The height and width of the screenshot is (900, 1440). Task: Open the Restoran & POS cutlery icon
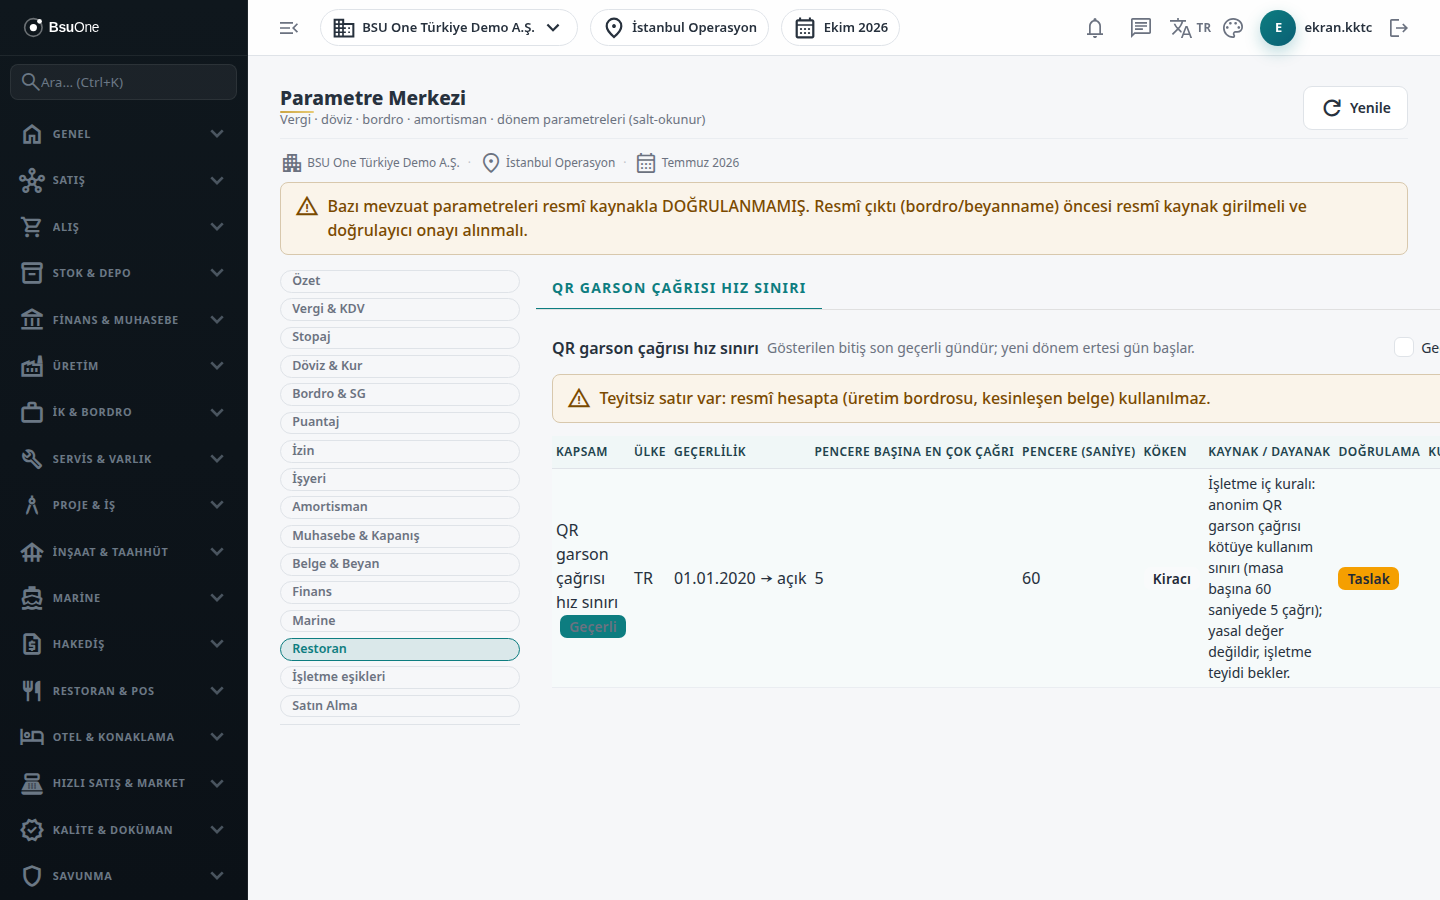pyautogui.click(x=32, y=691)
